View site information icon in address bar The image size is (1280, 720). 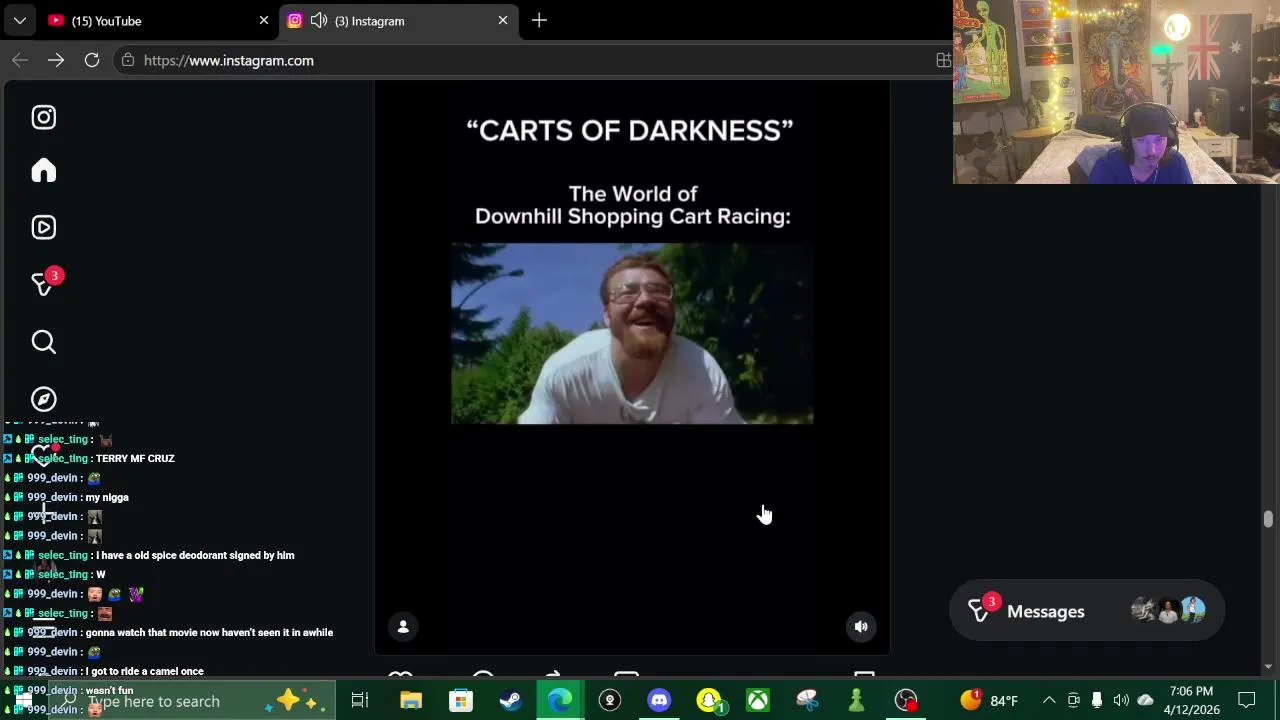coord(128,60)
